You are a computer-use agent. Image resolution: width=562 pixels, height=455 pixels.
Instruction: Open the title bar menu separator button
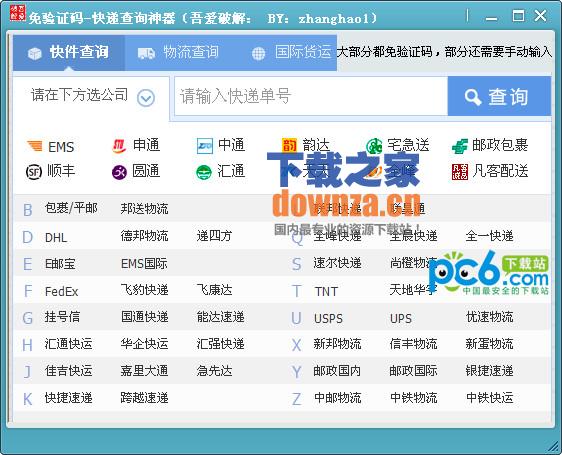point(467,16)
